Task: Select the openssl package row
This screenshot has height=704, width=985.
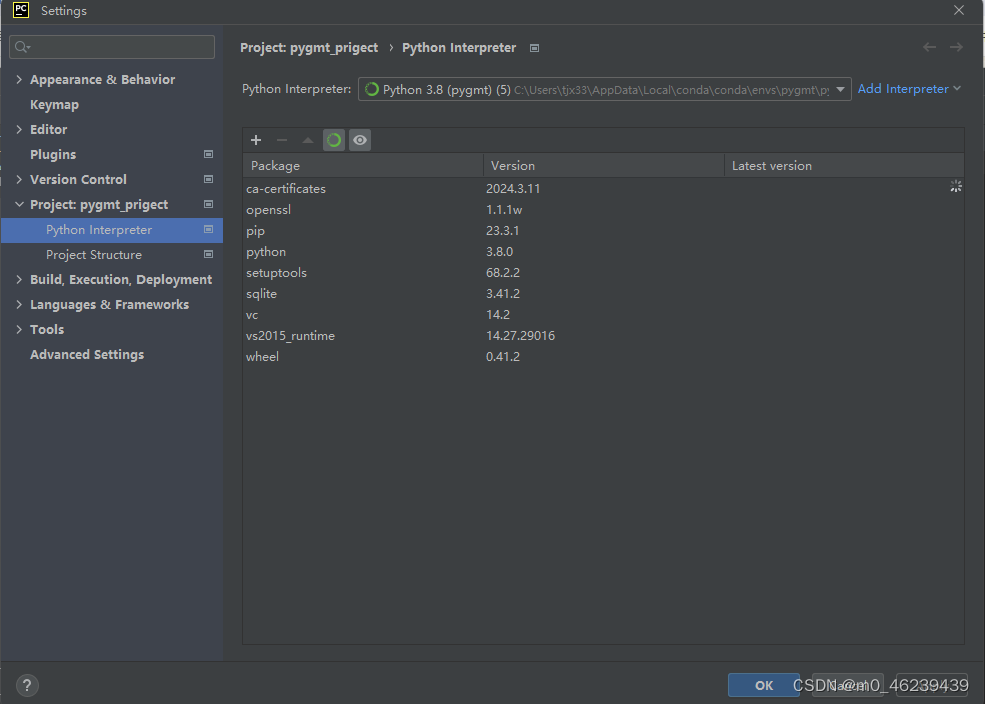Action: [x=603, y=210]
